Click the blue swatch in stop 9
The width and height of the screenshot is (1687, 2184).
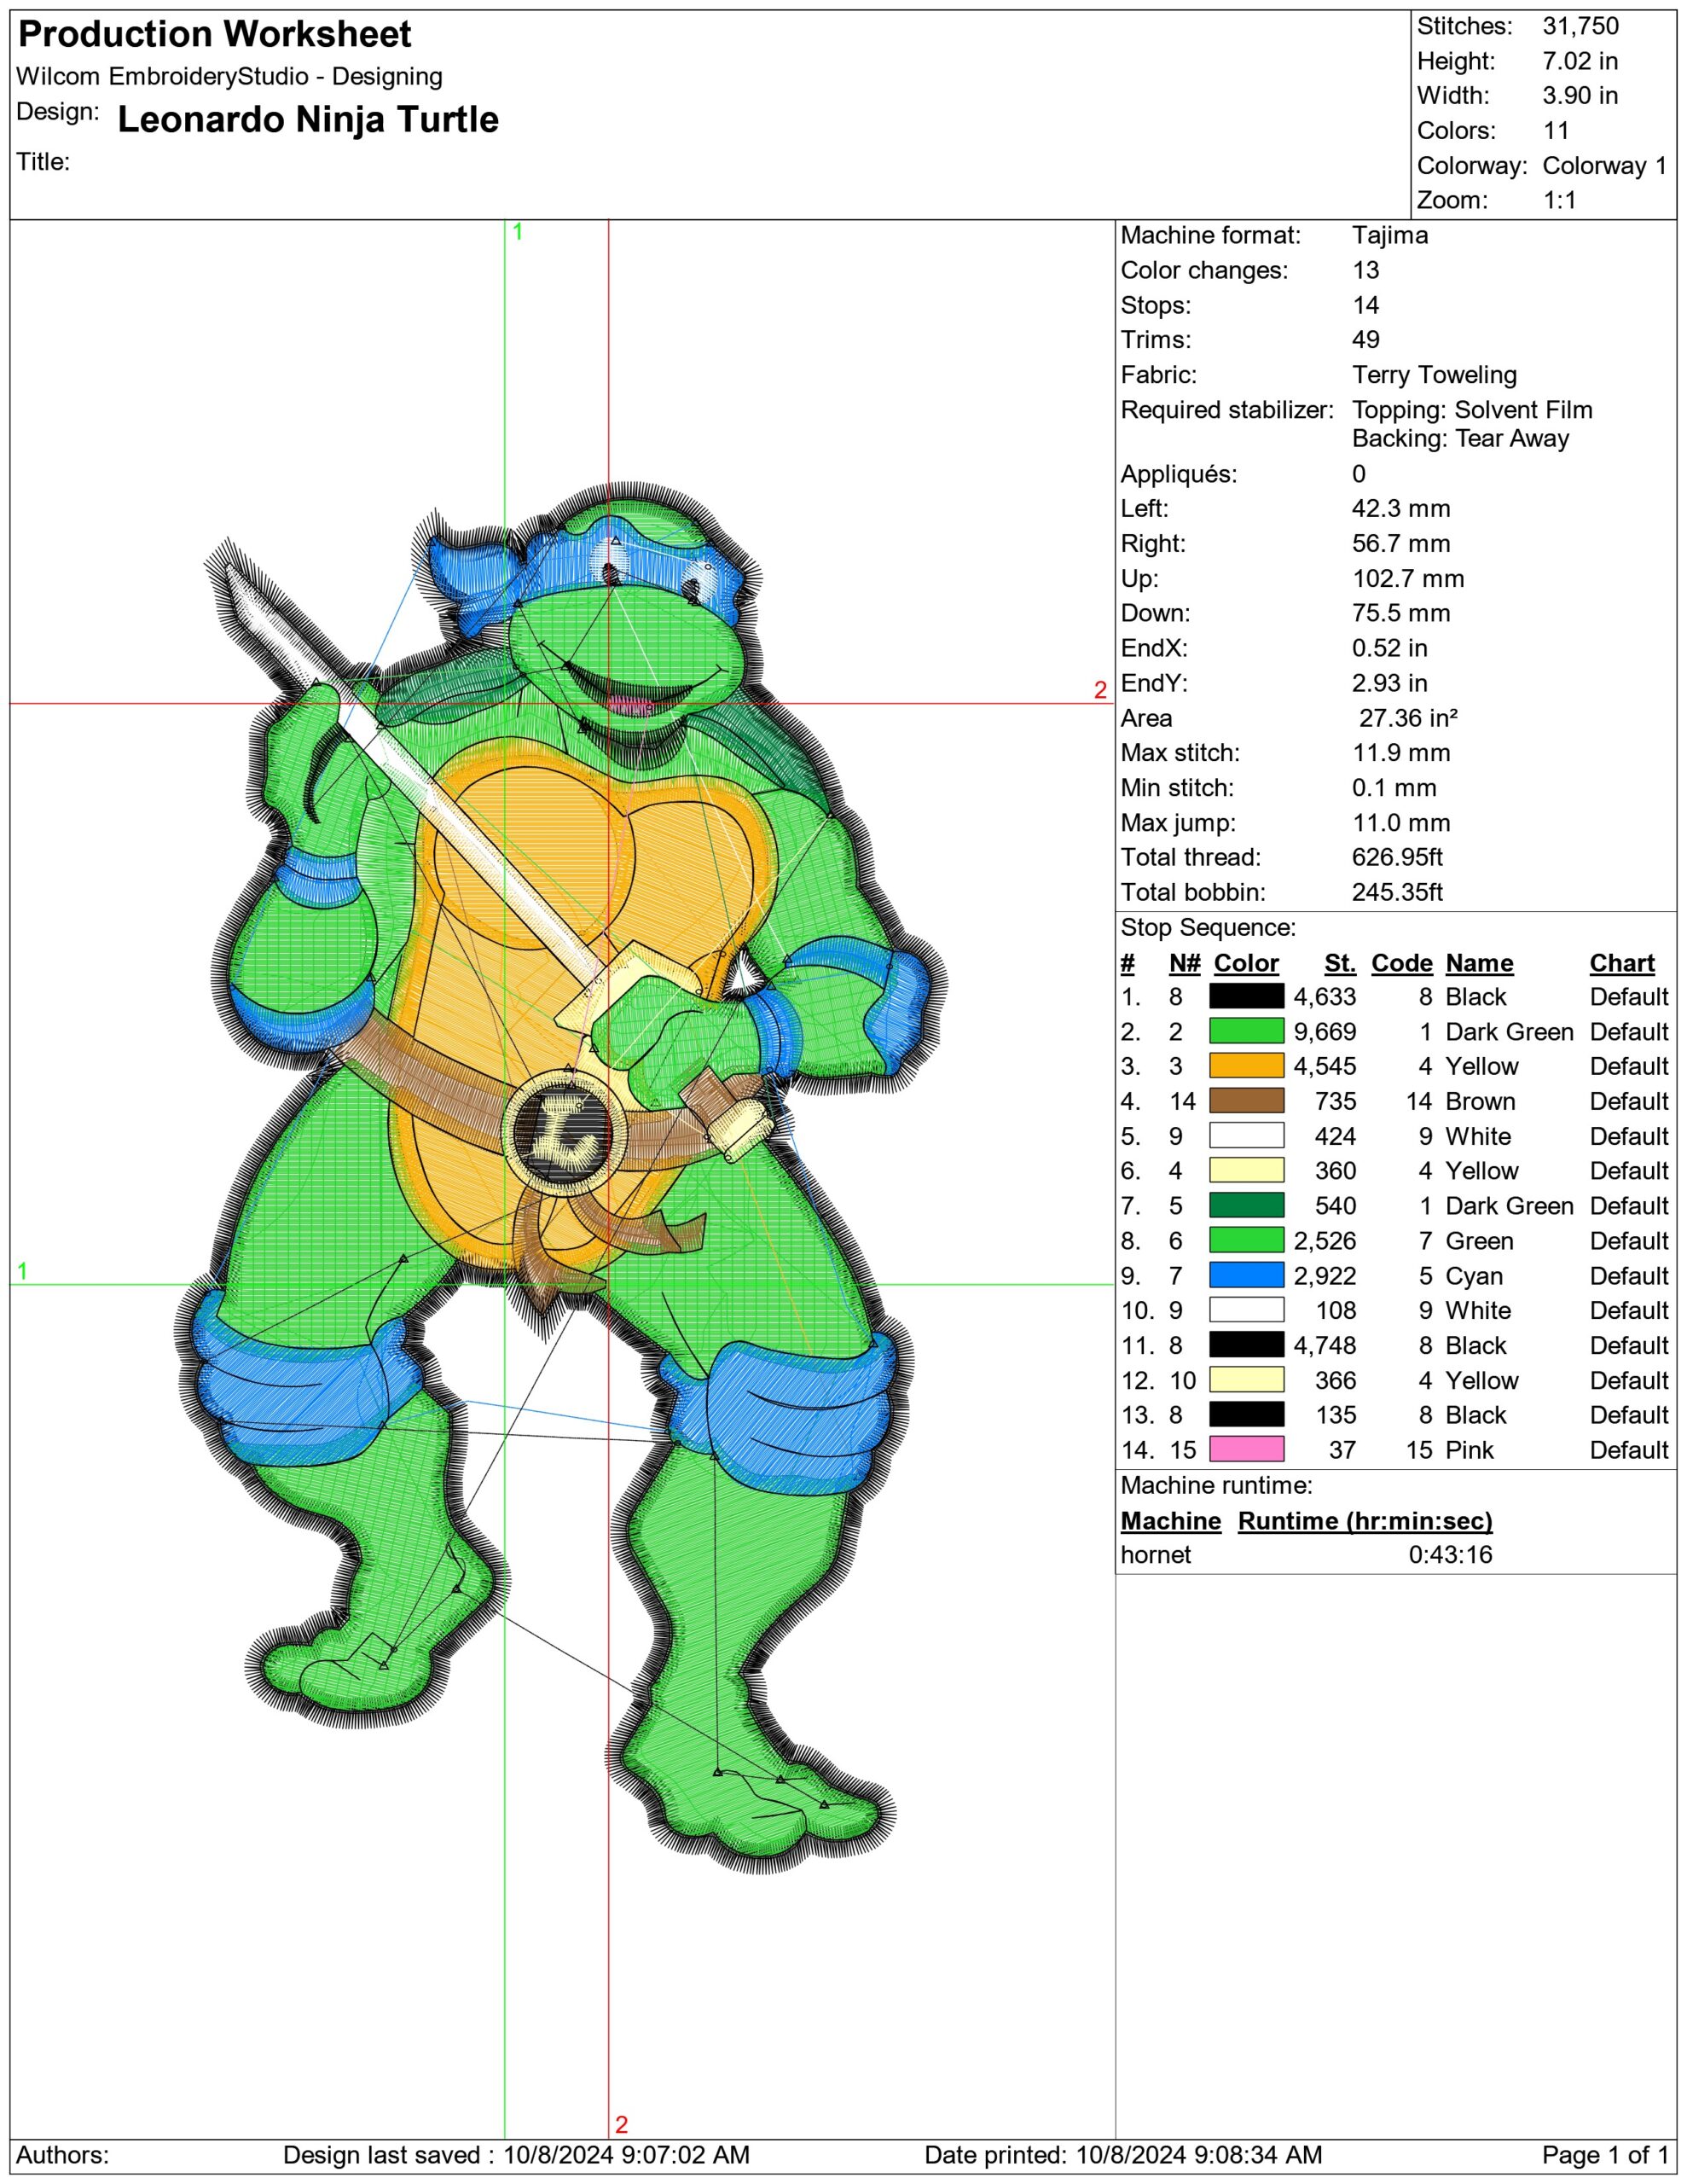1246,1276
